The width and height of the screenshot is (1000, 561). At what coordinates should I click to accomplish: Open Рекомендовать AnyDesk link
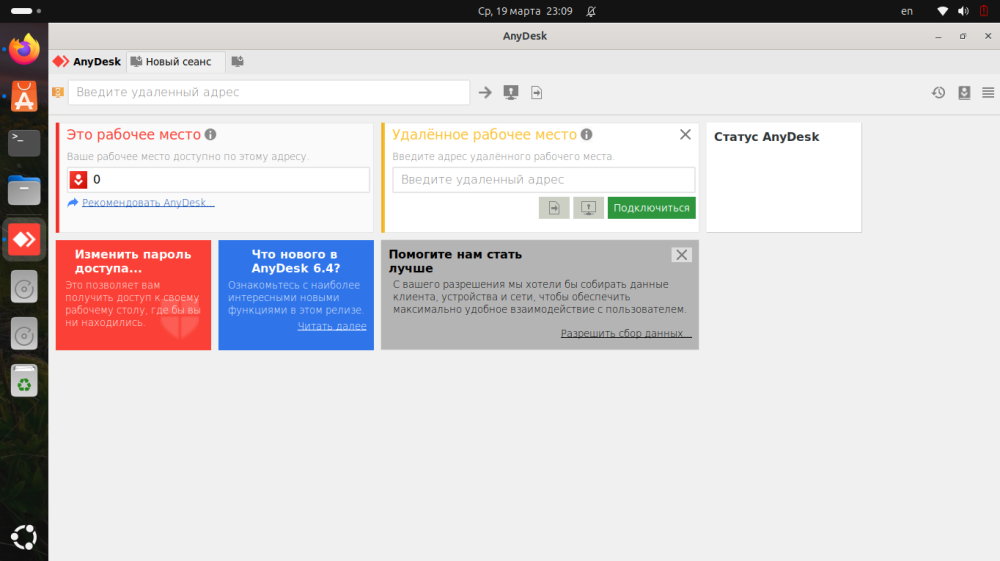pos(148,203)
